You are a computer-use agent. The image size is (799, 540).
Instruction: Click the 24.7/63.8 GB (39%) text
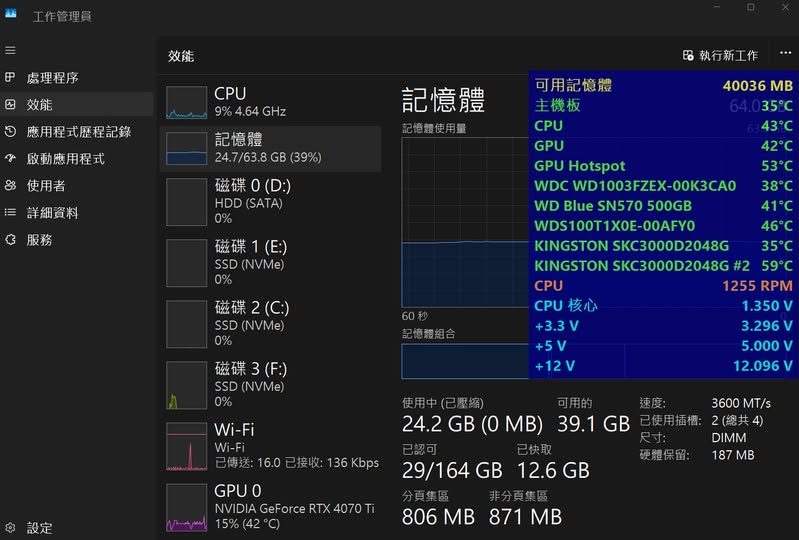[268, 157]
